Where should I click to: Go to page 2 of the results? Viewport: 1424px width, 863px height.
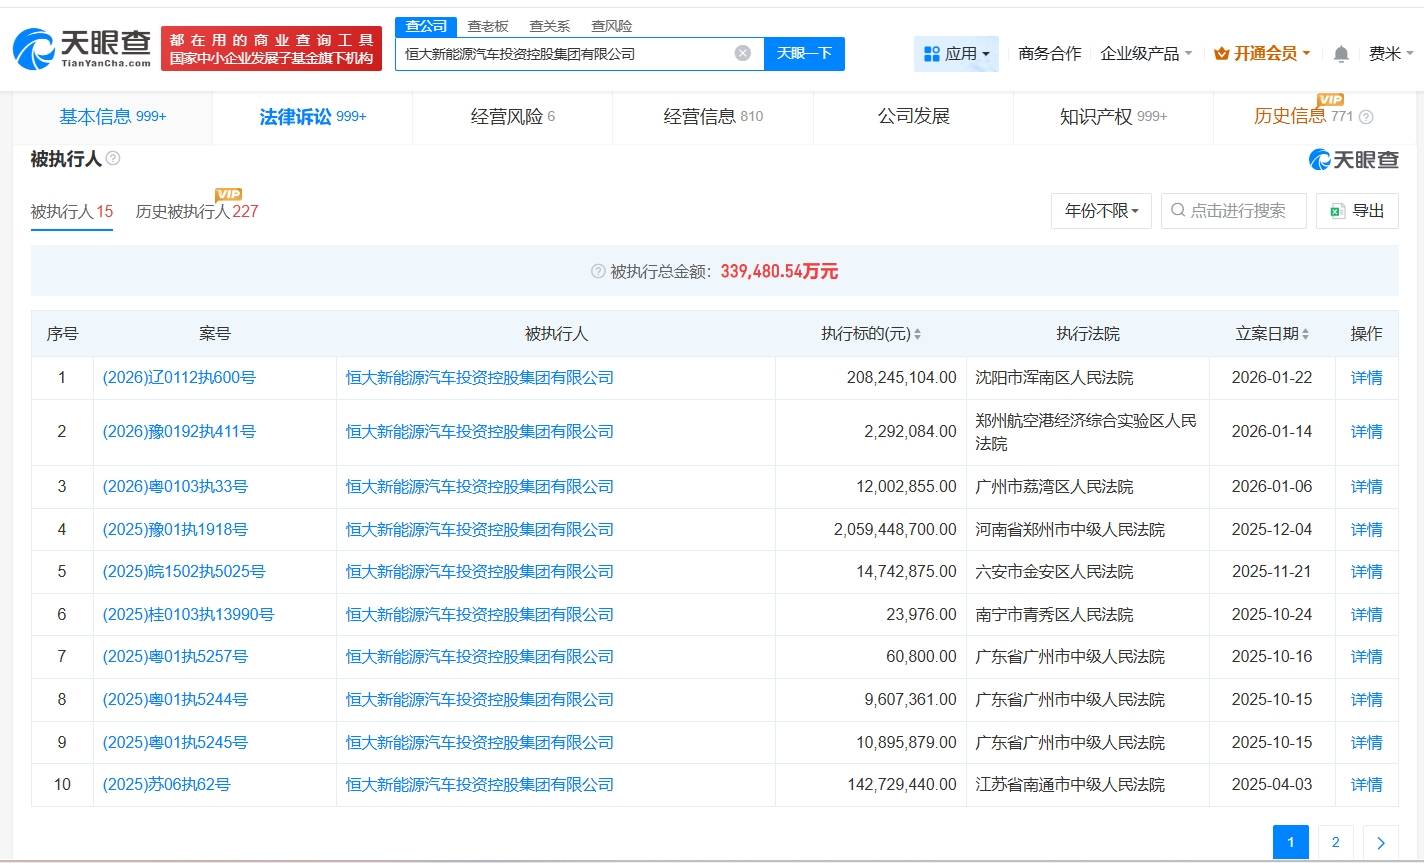[1335, 841]
